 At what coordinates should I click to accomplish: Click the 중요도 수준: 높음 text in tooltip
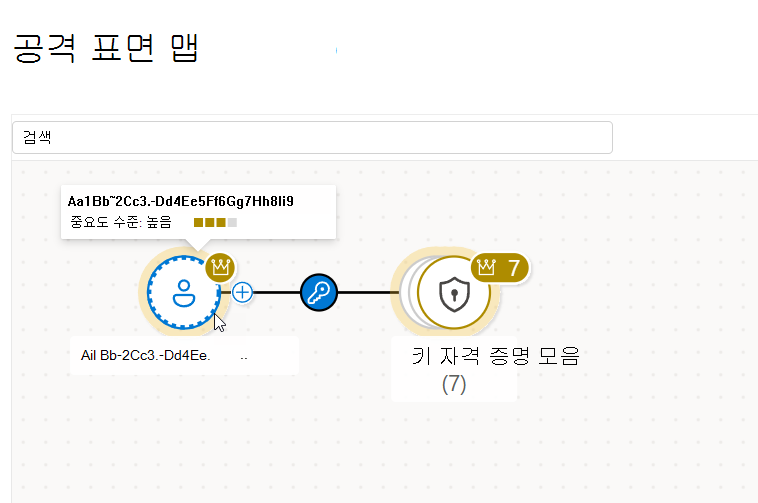coord(121,222)
